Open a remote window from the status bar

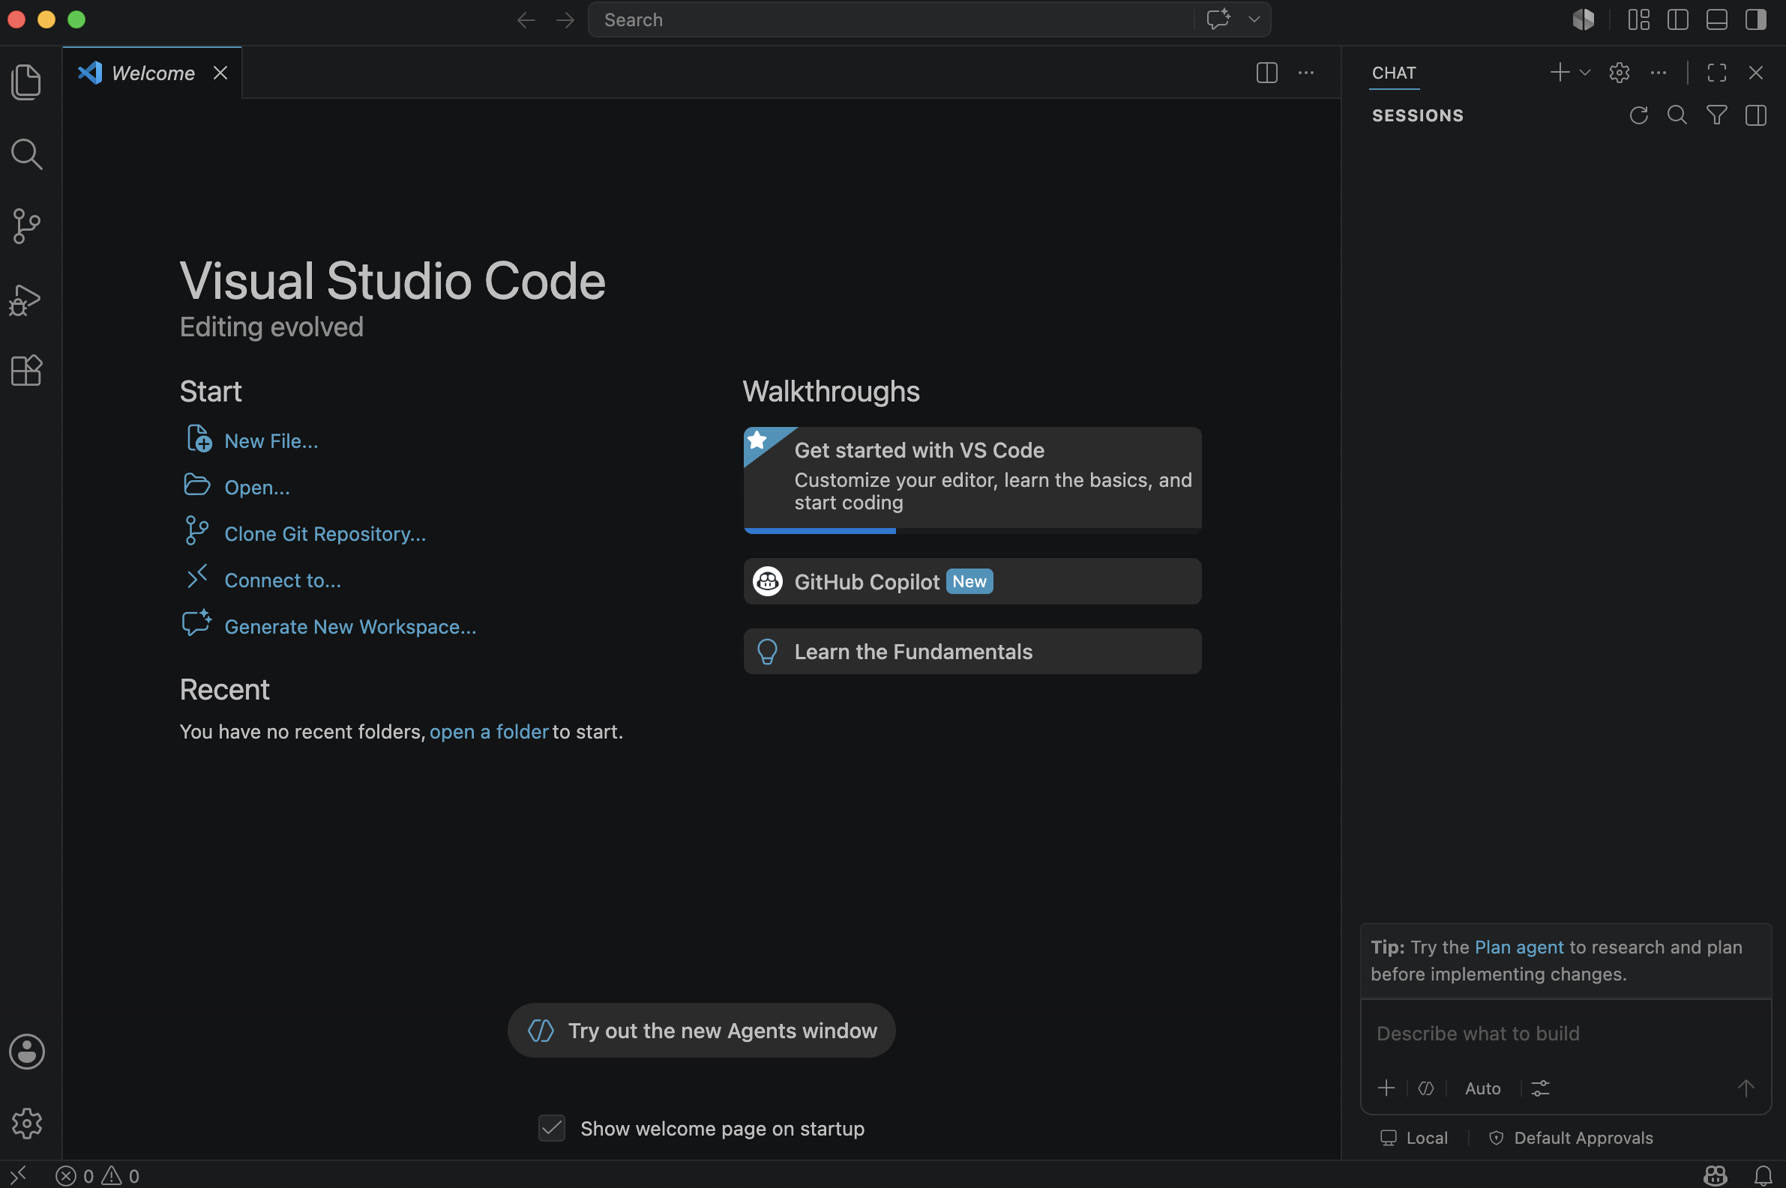19,1175
